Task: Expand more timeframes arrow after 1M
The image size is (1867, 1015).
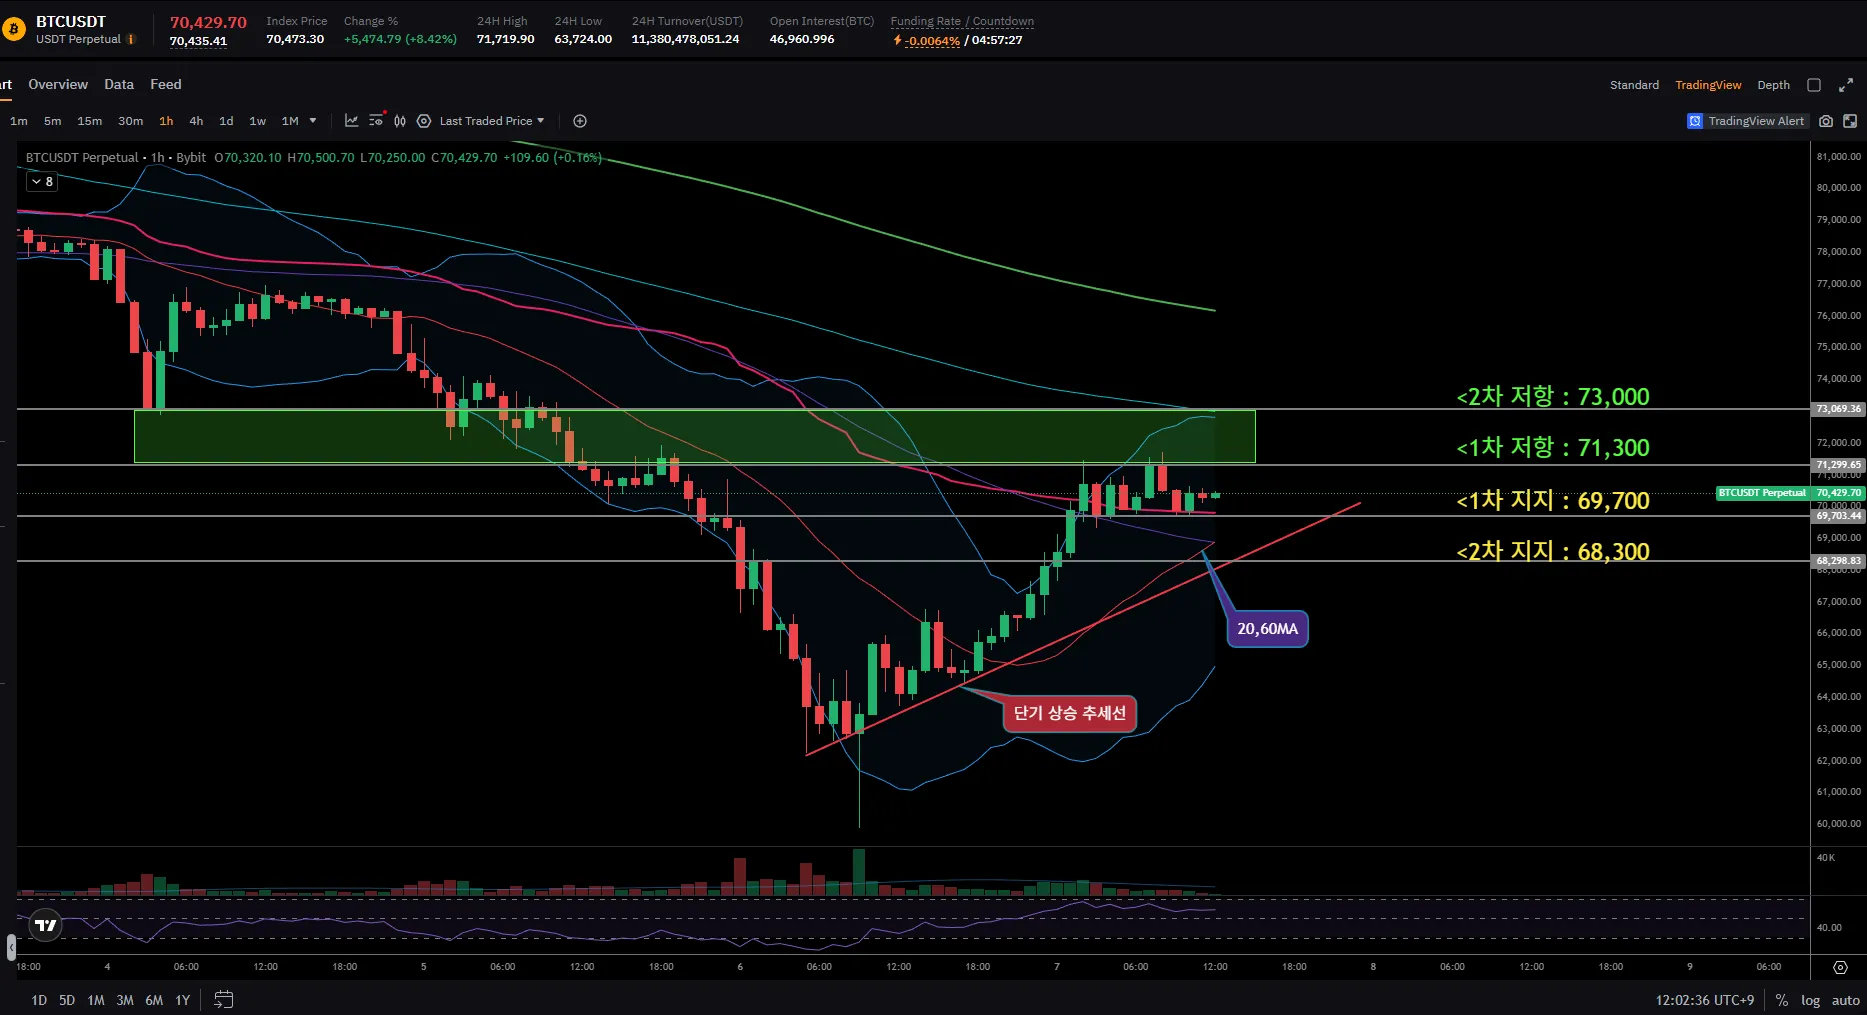Action: coord(313,121)
